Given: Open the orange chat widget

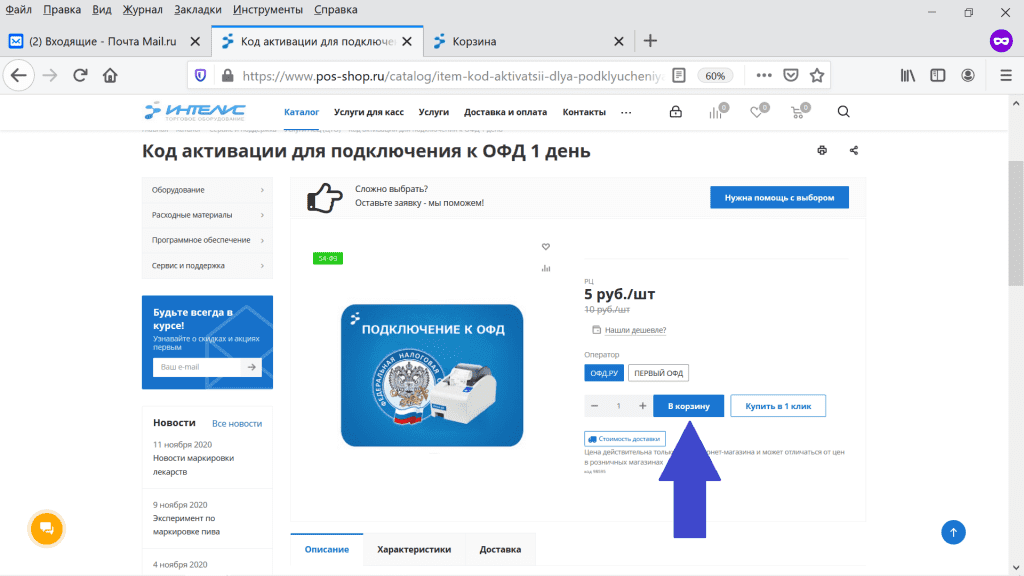Looking at the screenshot, I should pos(46,528).
